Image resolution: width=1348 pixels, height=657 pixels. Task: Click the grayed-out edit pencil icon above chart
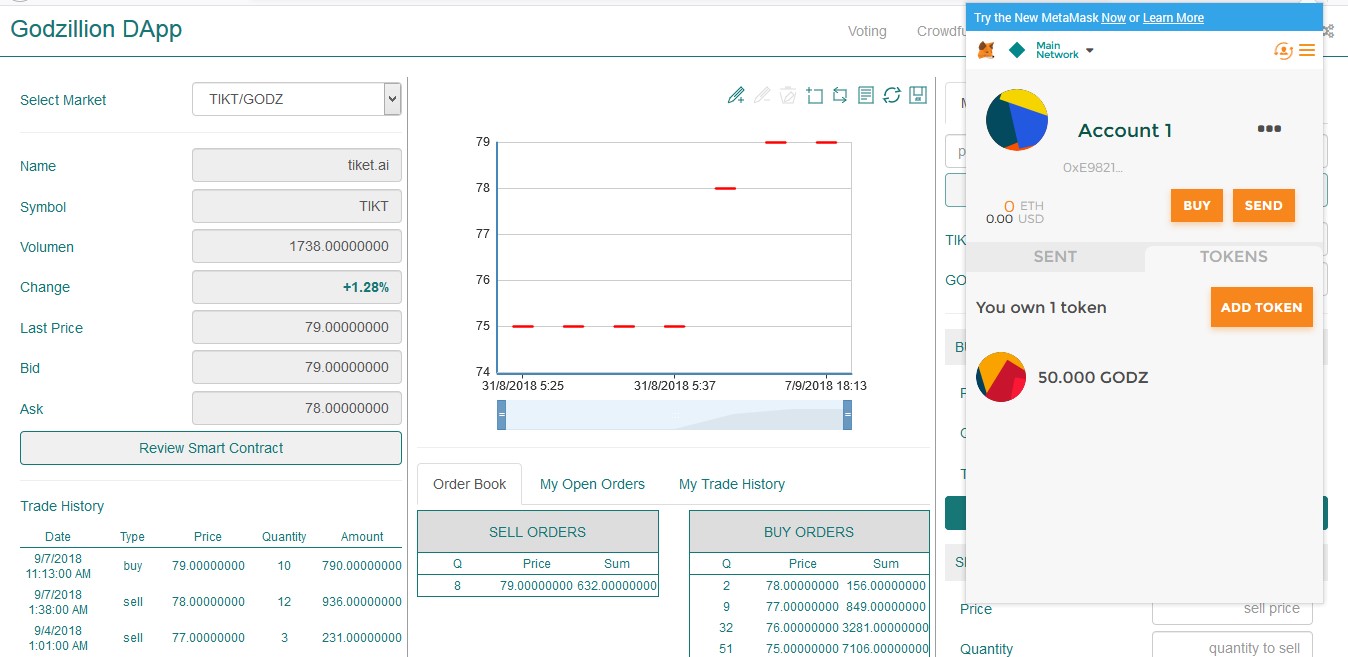(762, 95)
